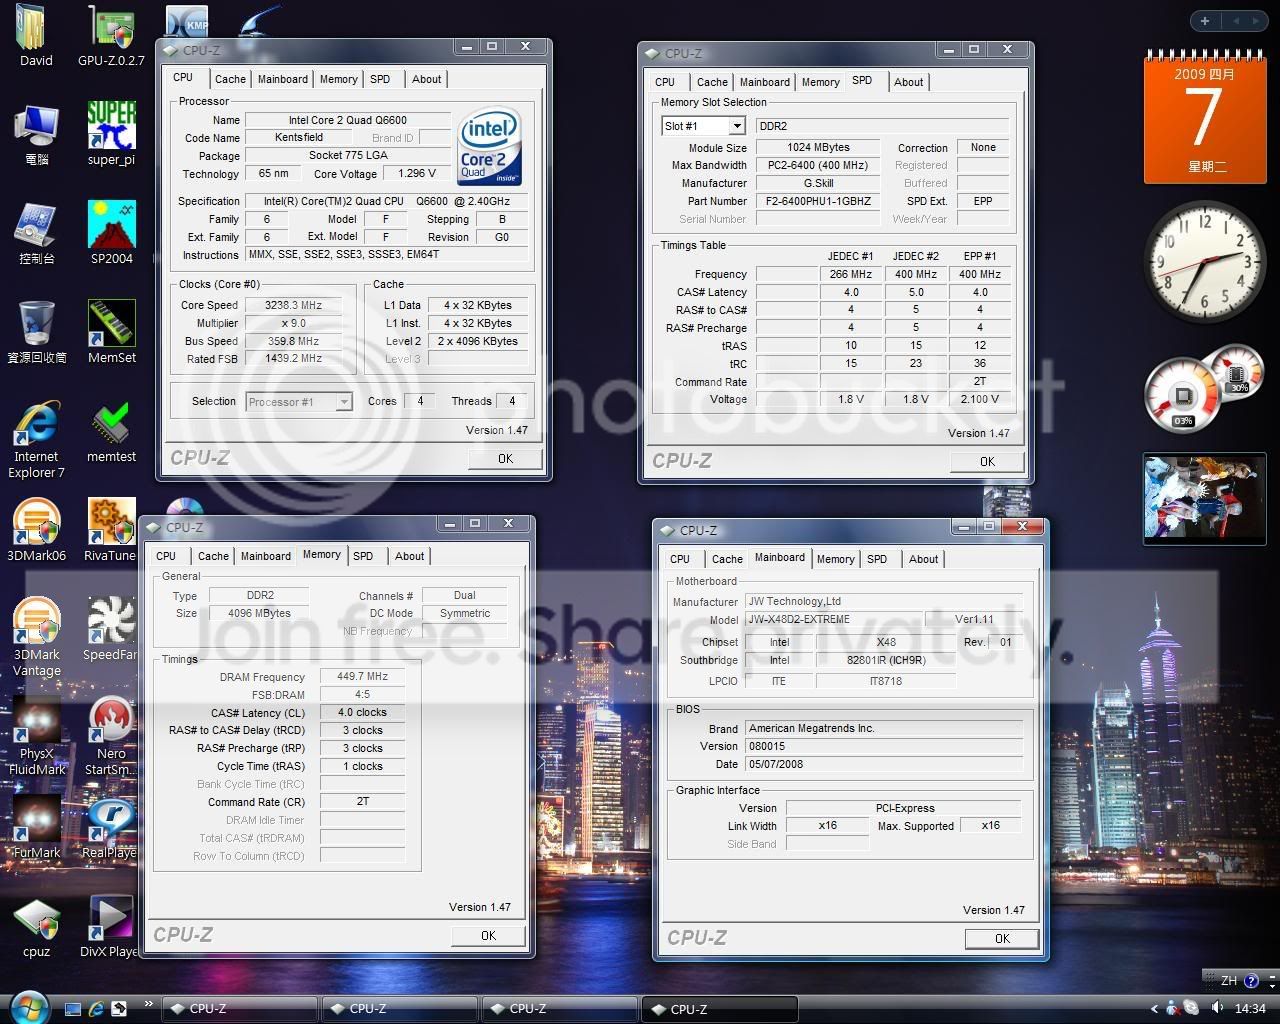
Task: Open the PhysX FluidMark desktop shortcut
Action: pyautogui.click(x=36, y=737)
